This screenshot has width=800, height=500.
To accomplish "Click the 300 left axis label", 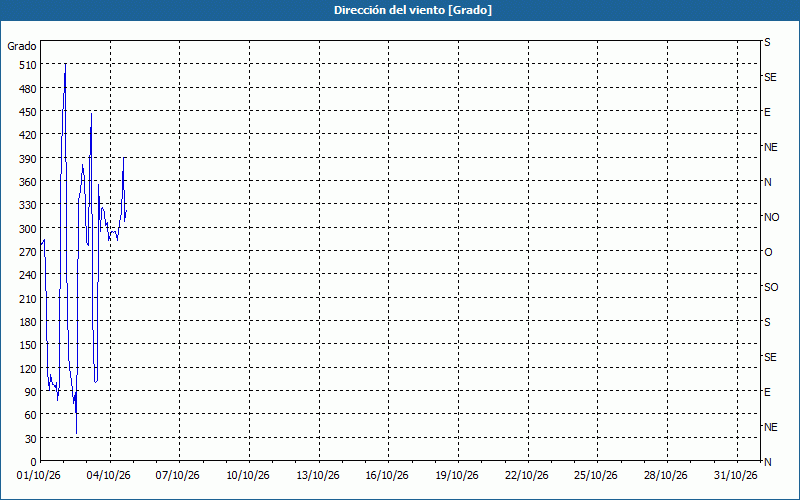I will click(x=28, y=229).
